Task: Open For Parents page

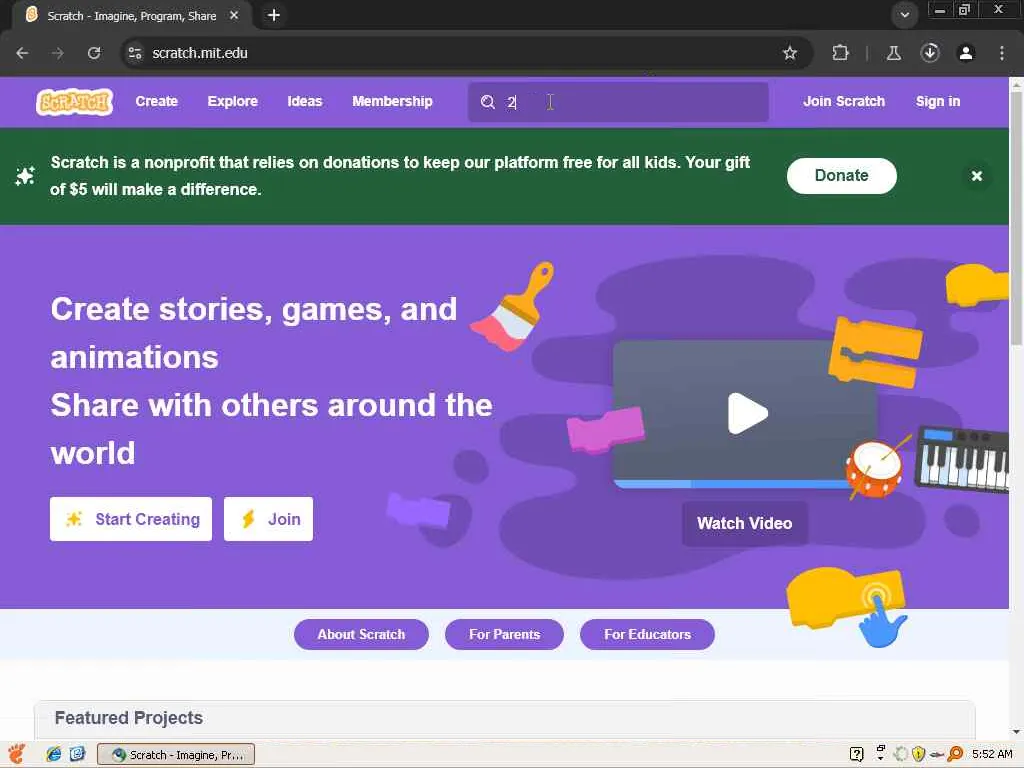Action: (x=504, y=634)
